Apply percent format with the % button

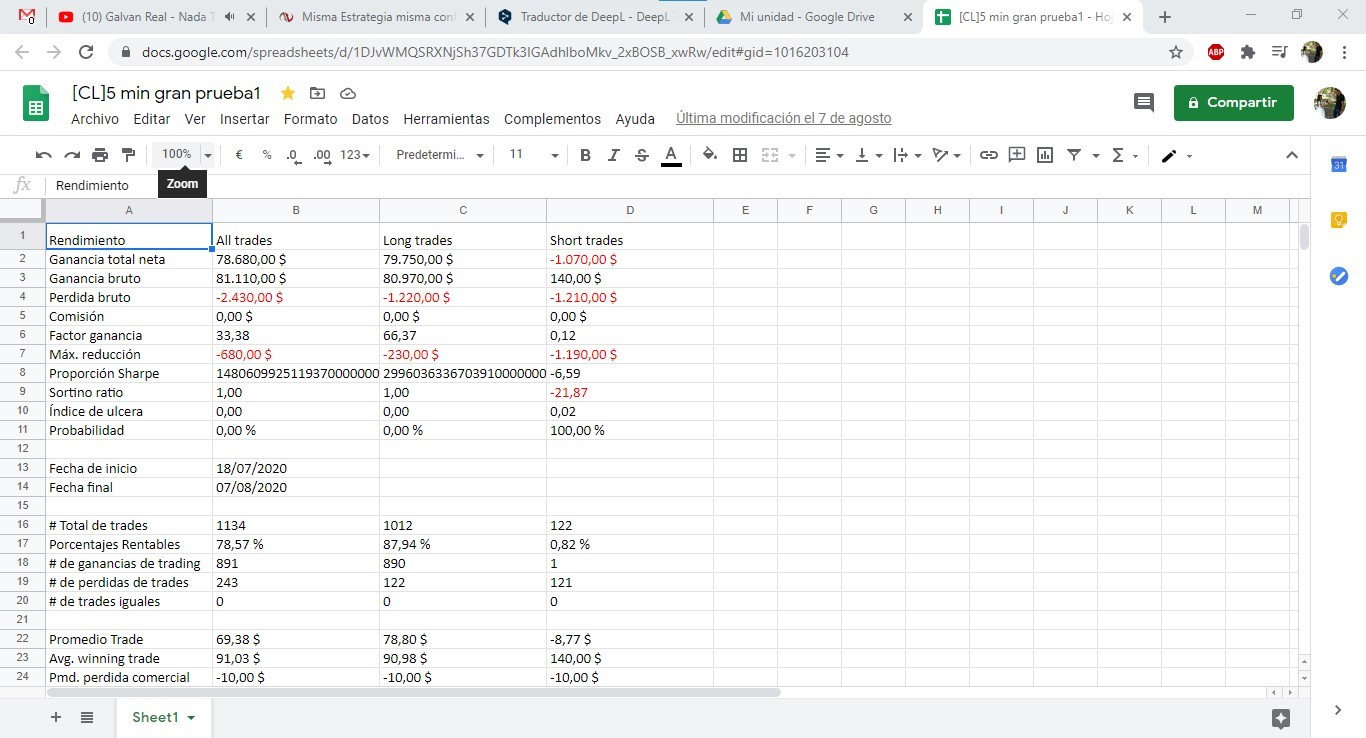tap(267, 155)
